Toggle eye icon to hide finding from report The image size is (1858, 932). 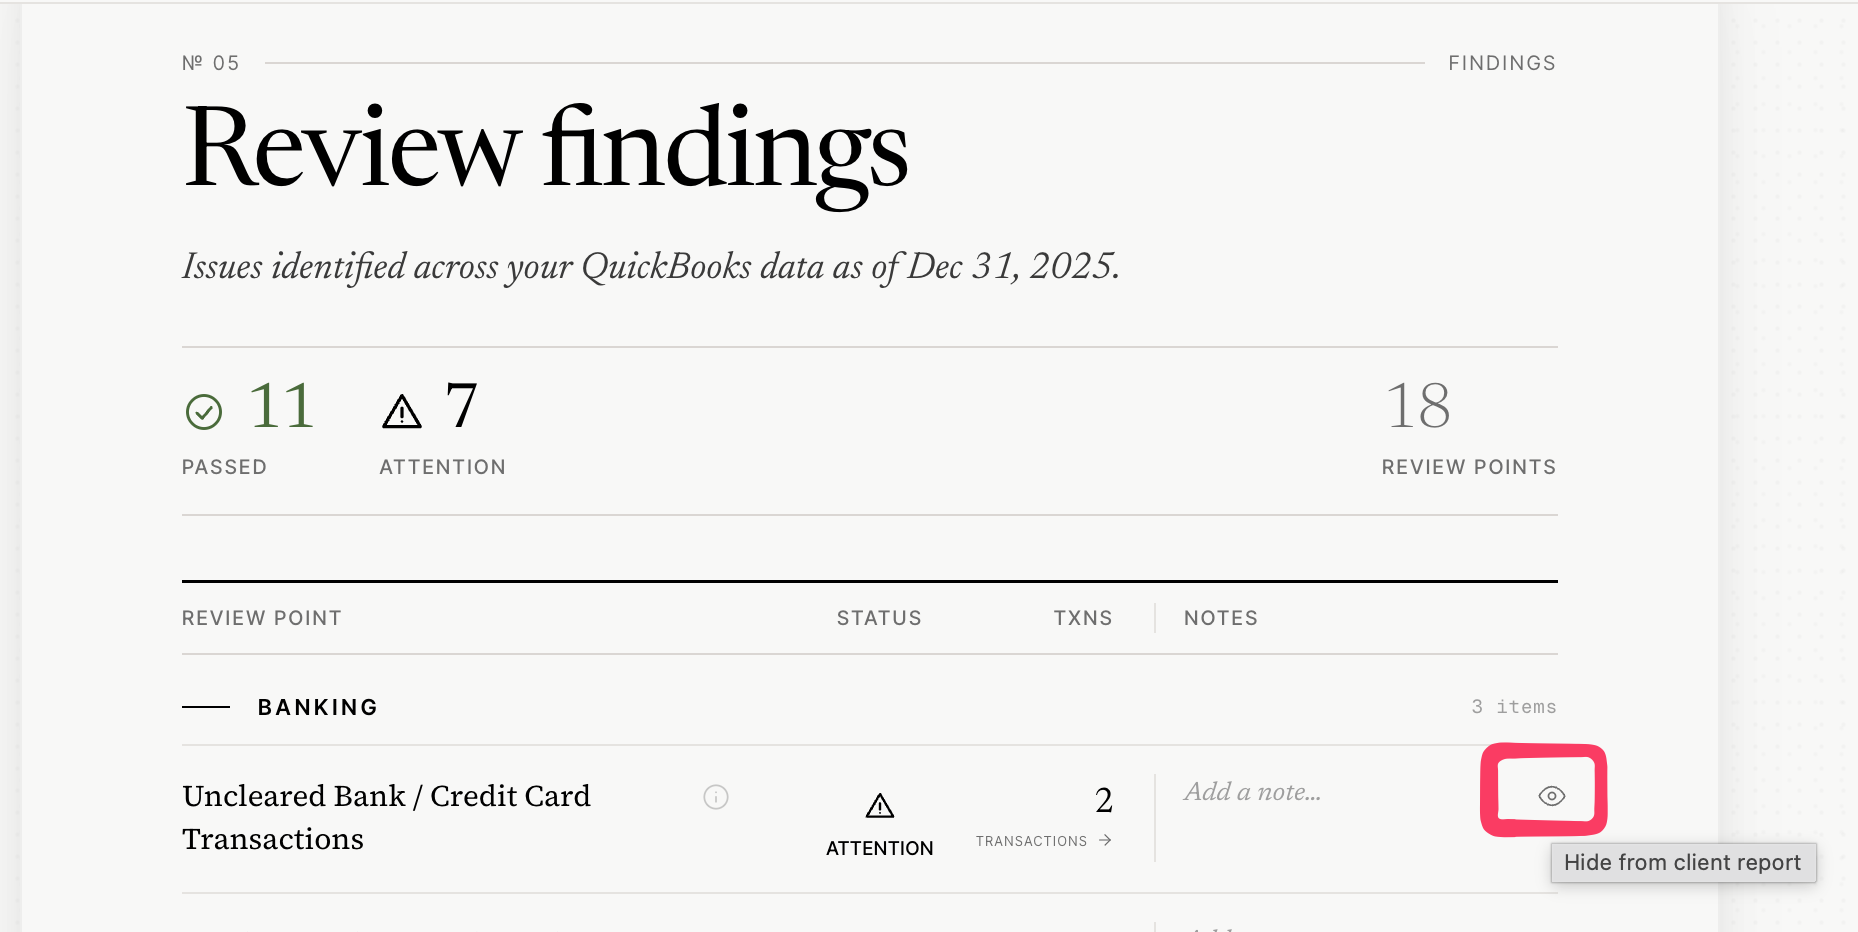coord(1551,796)
